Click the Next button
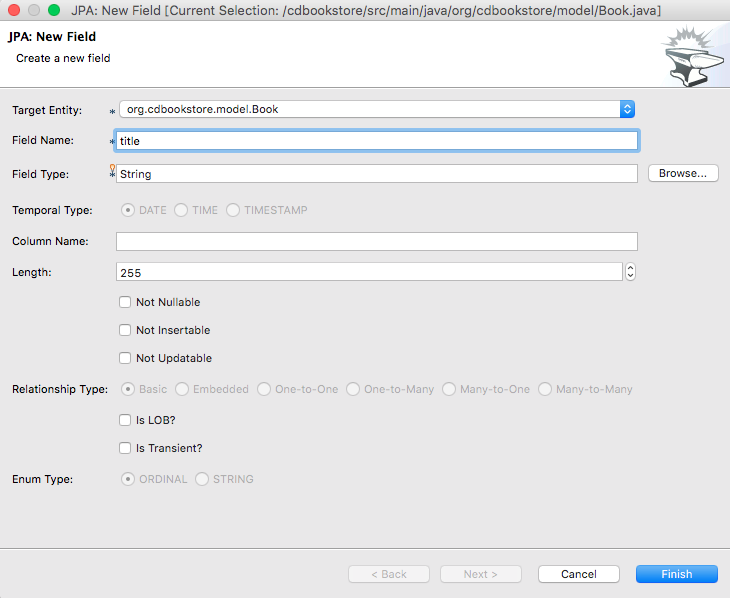 pyautogui.click(x=481, y=574)
